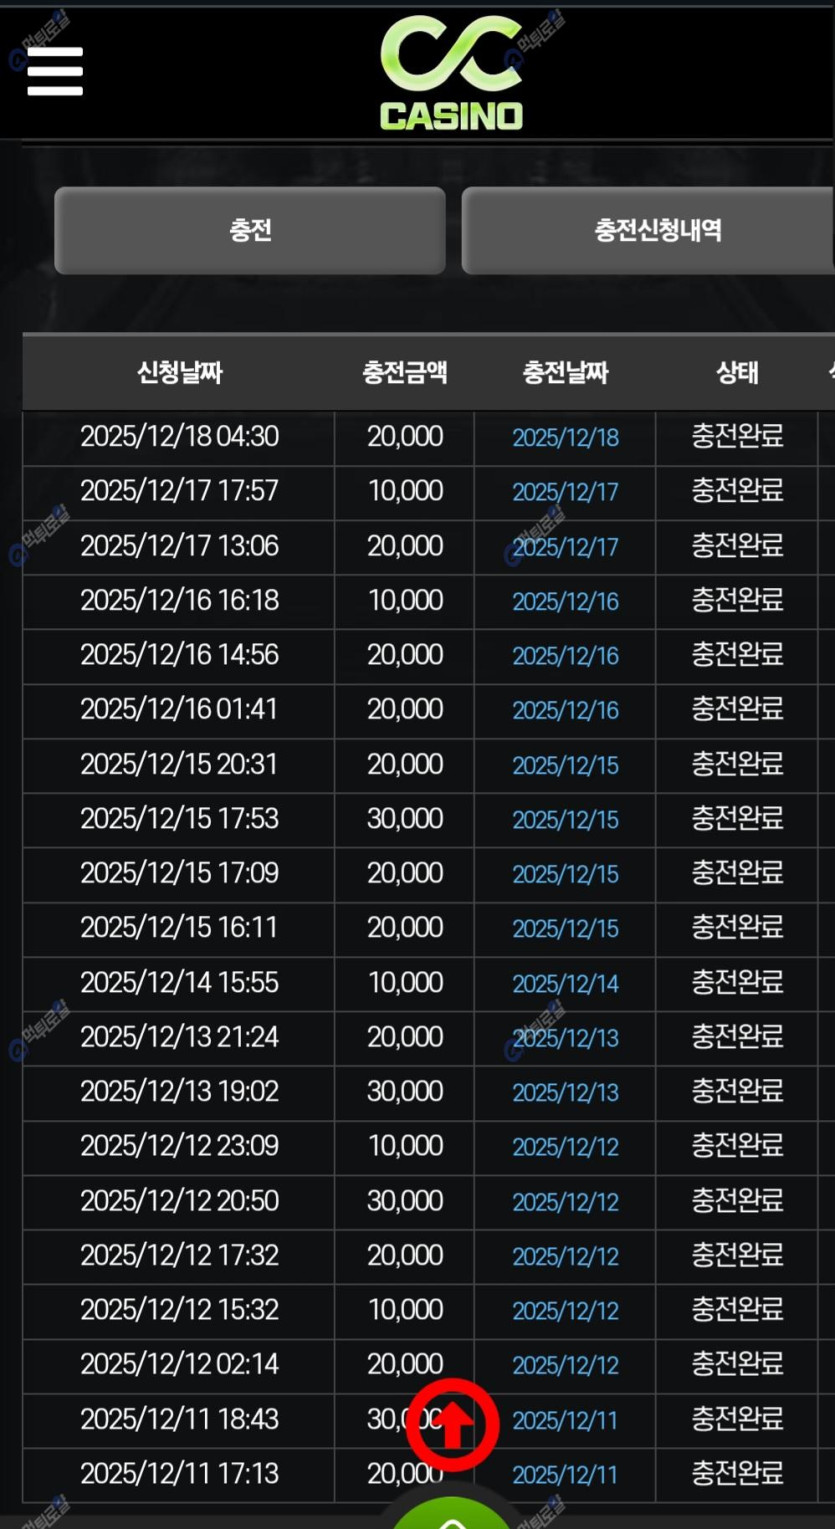The width and height of the screenshot is (835, 1529).
Task: Open the 충전 tab
Action: 250,231
